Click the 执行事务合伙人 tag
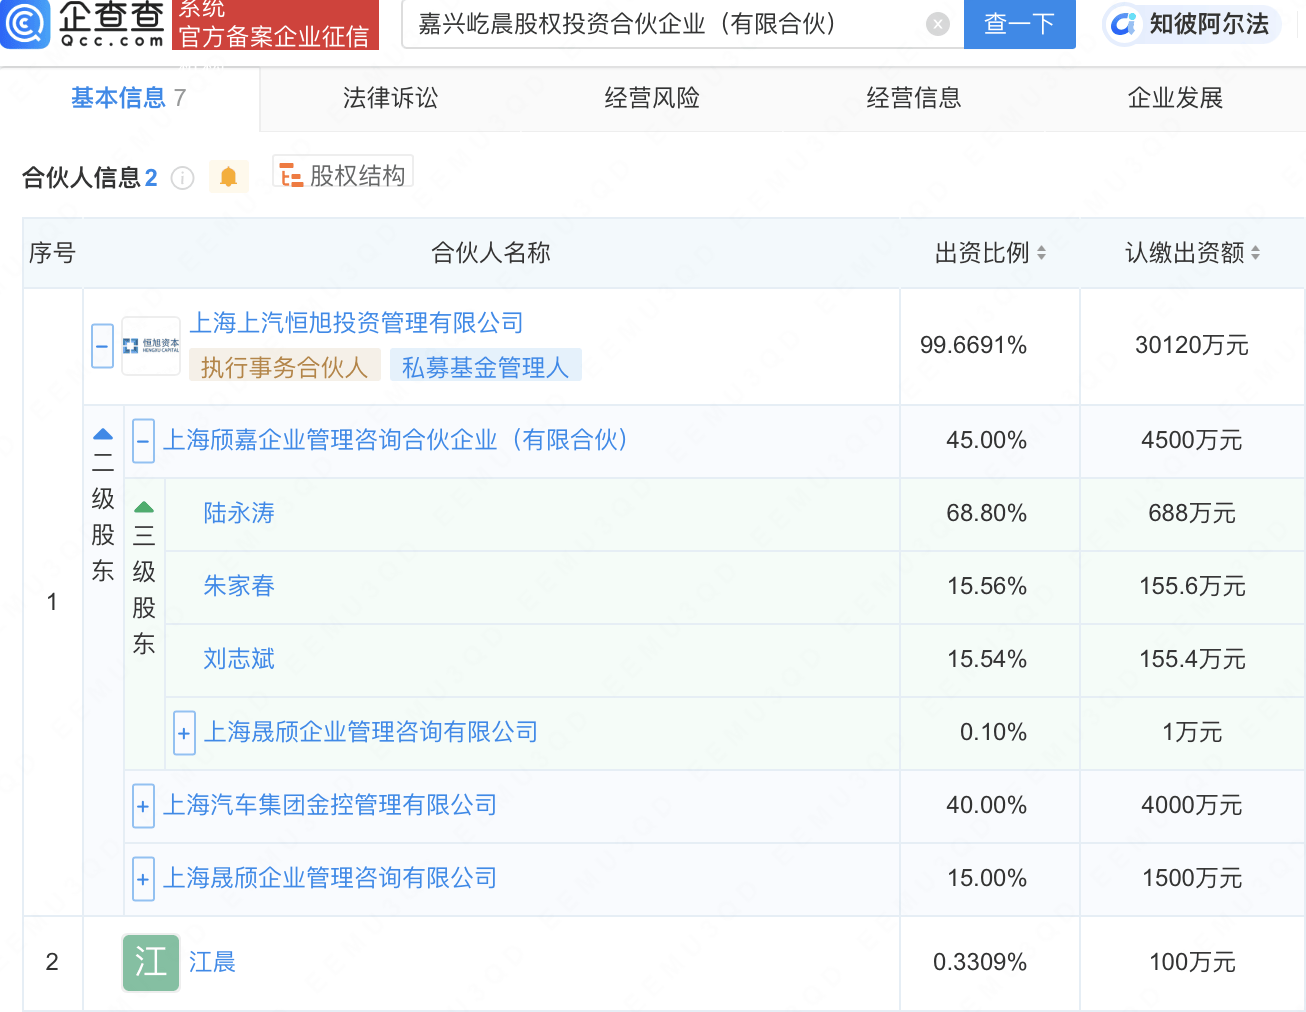 284,367
